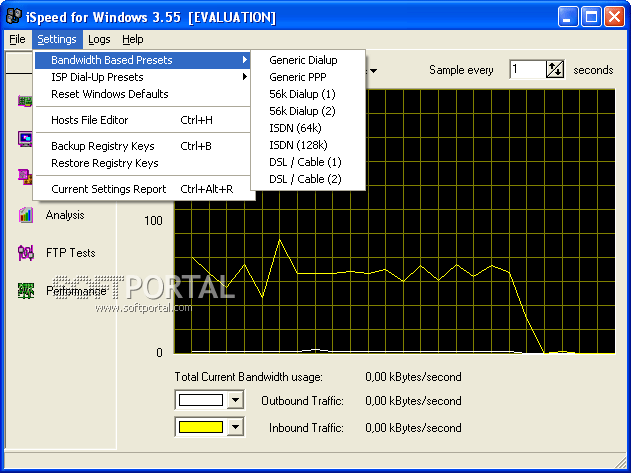
Task: Minimize the iSpeed window
Action: tap(568, 17)
